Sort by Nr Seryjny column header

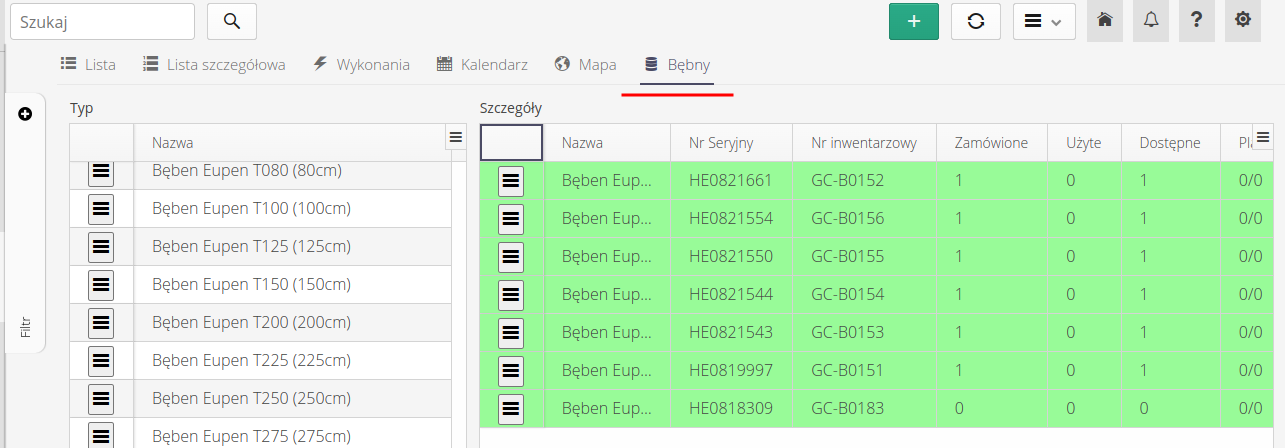tap(720, 143)
